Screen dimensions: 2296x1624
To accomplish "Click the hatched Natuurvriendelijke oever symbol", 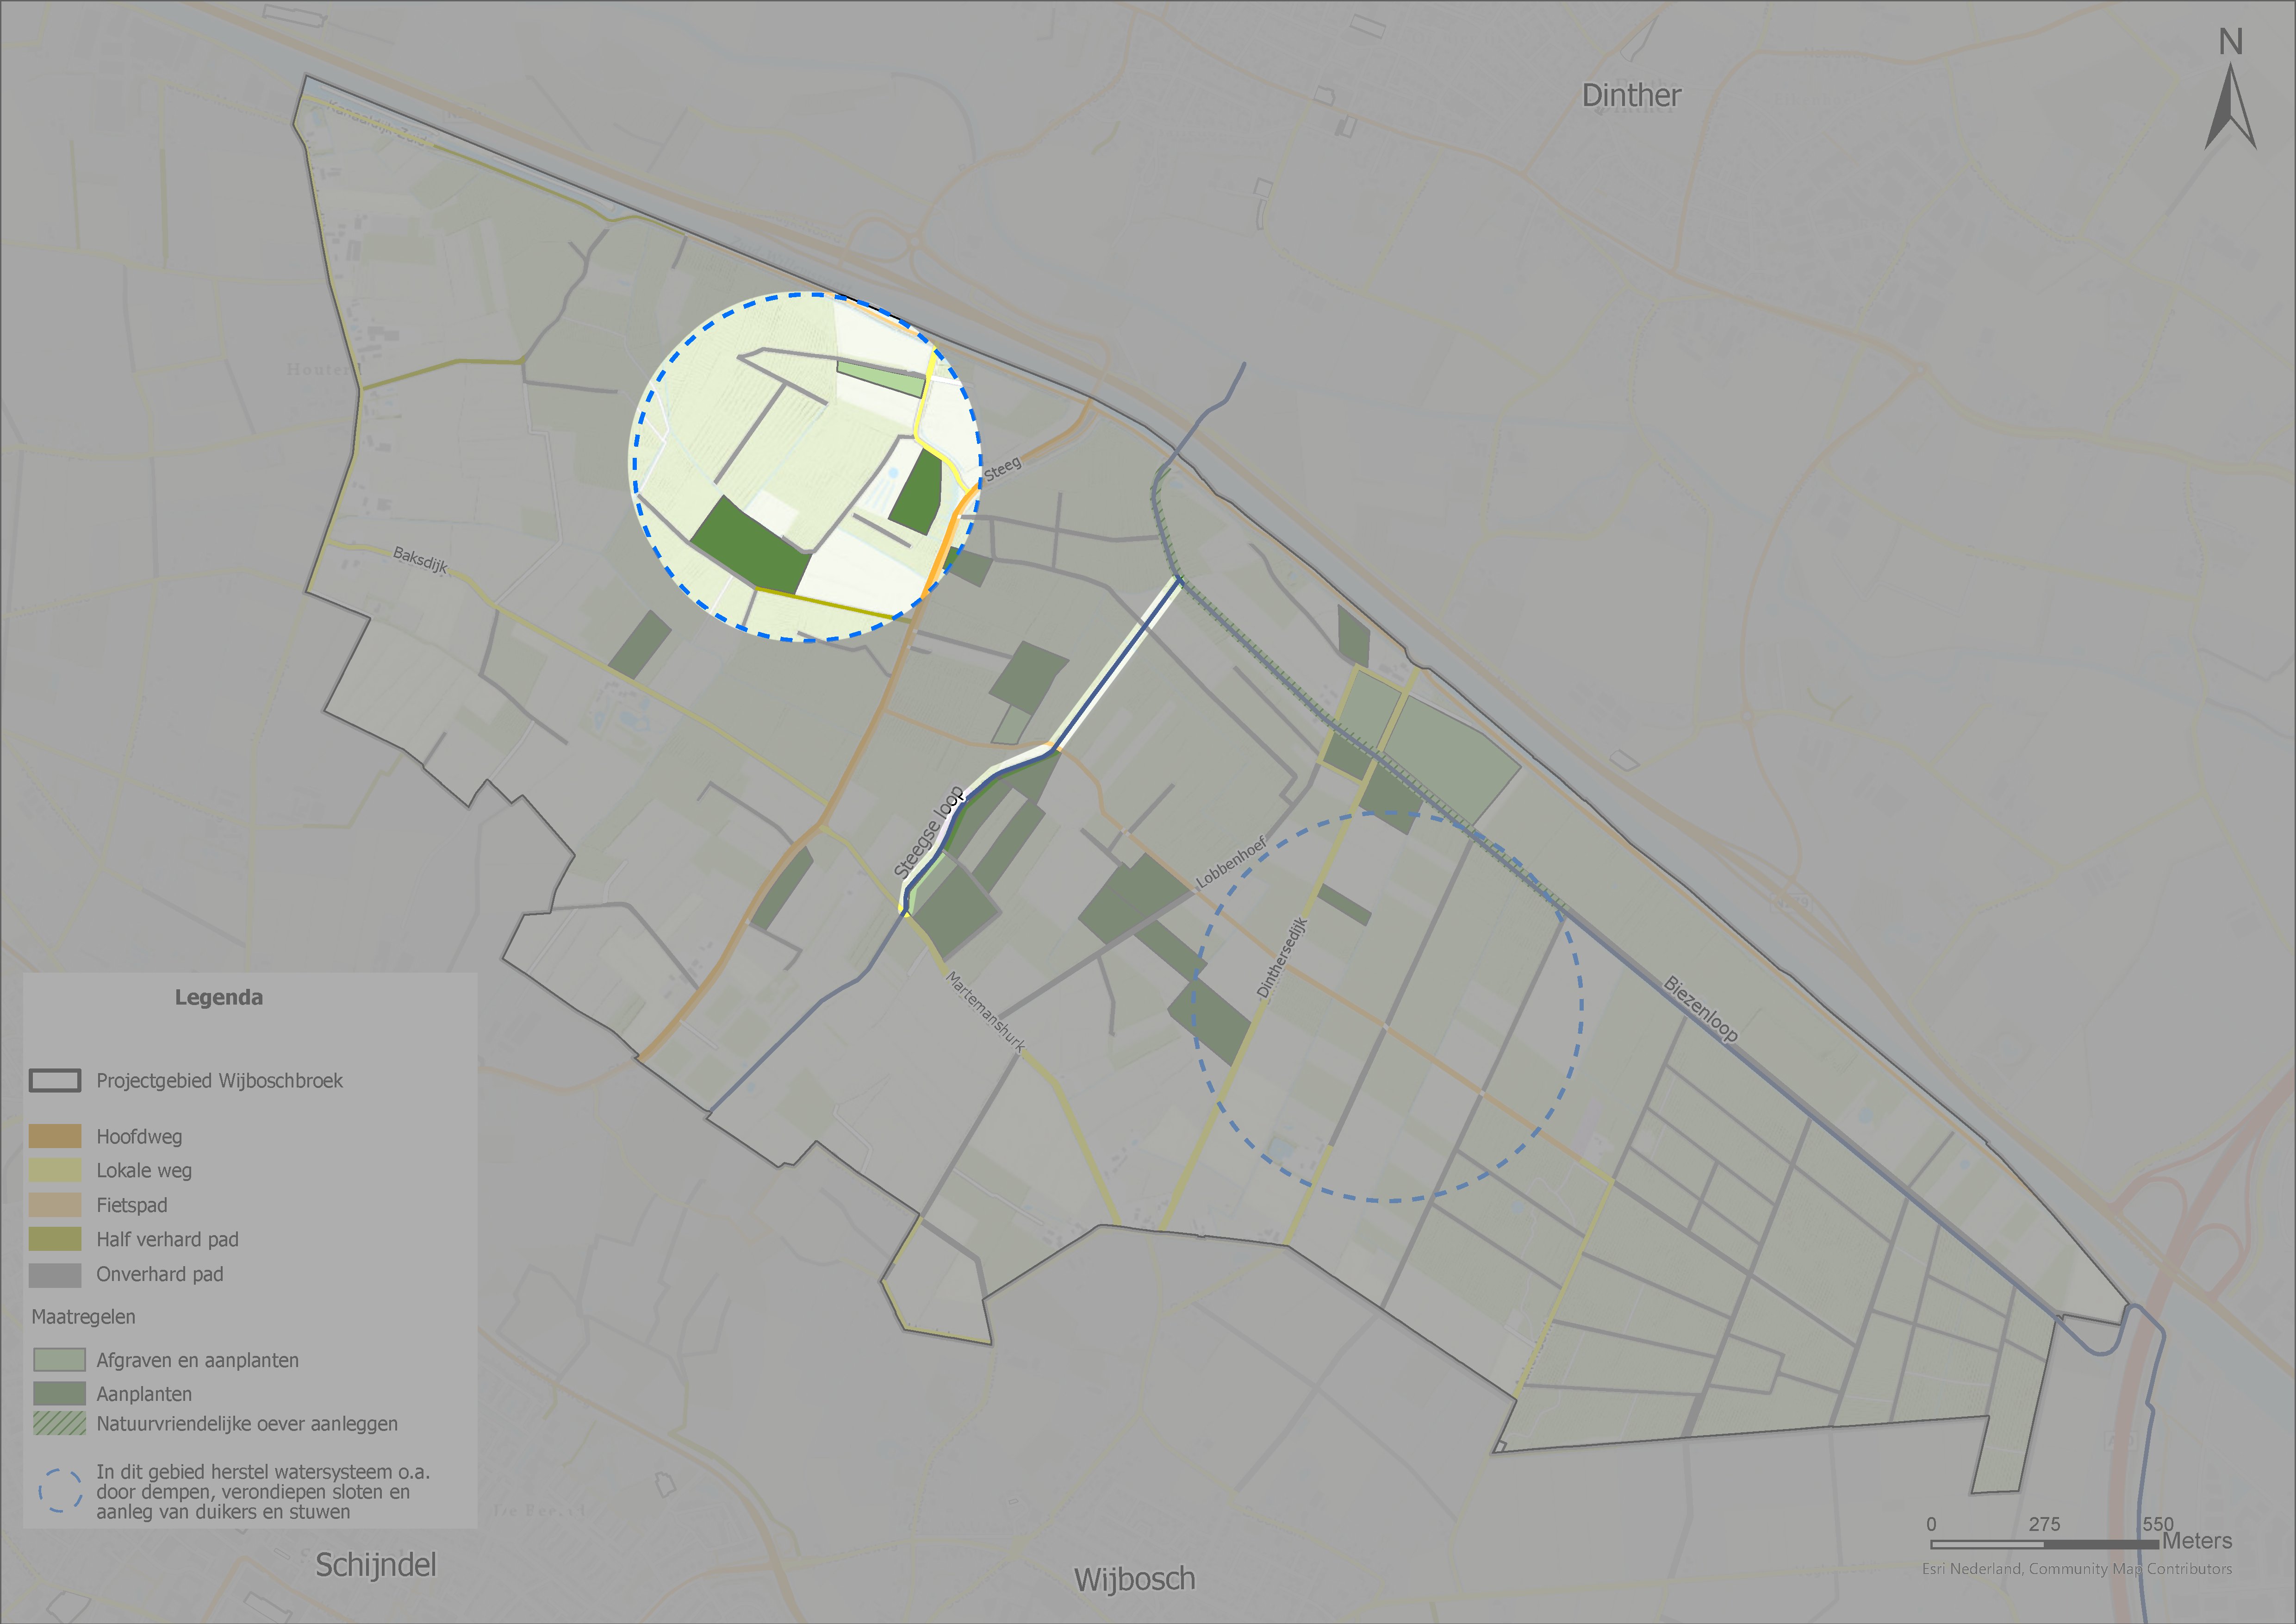I will tap(59, 1423).
